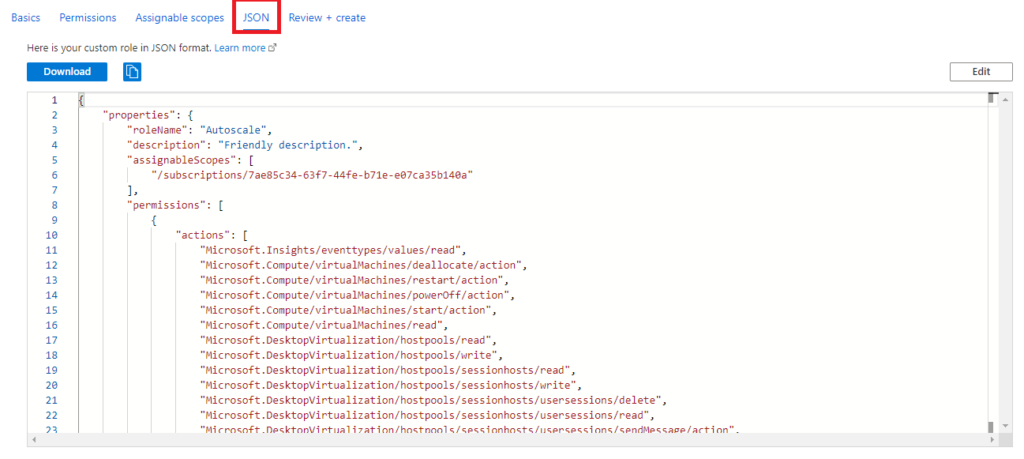Click the "Friendly description." value
Image resolution: width=1024 pixels, height=459 pixels.
288,145
